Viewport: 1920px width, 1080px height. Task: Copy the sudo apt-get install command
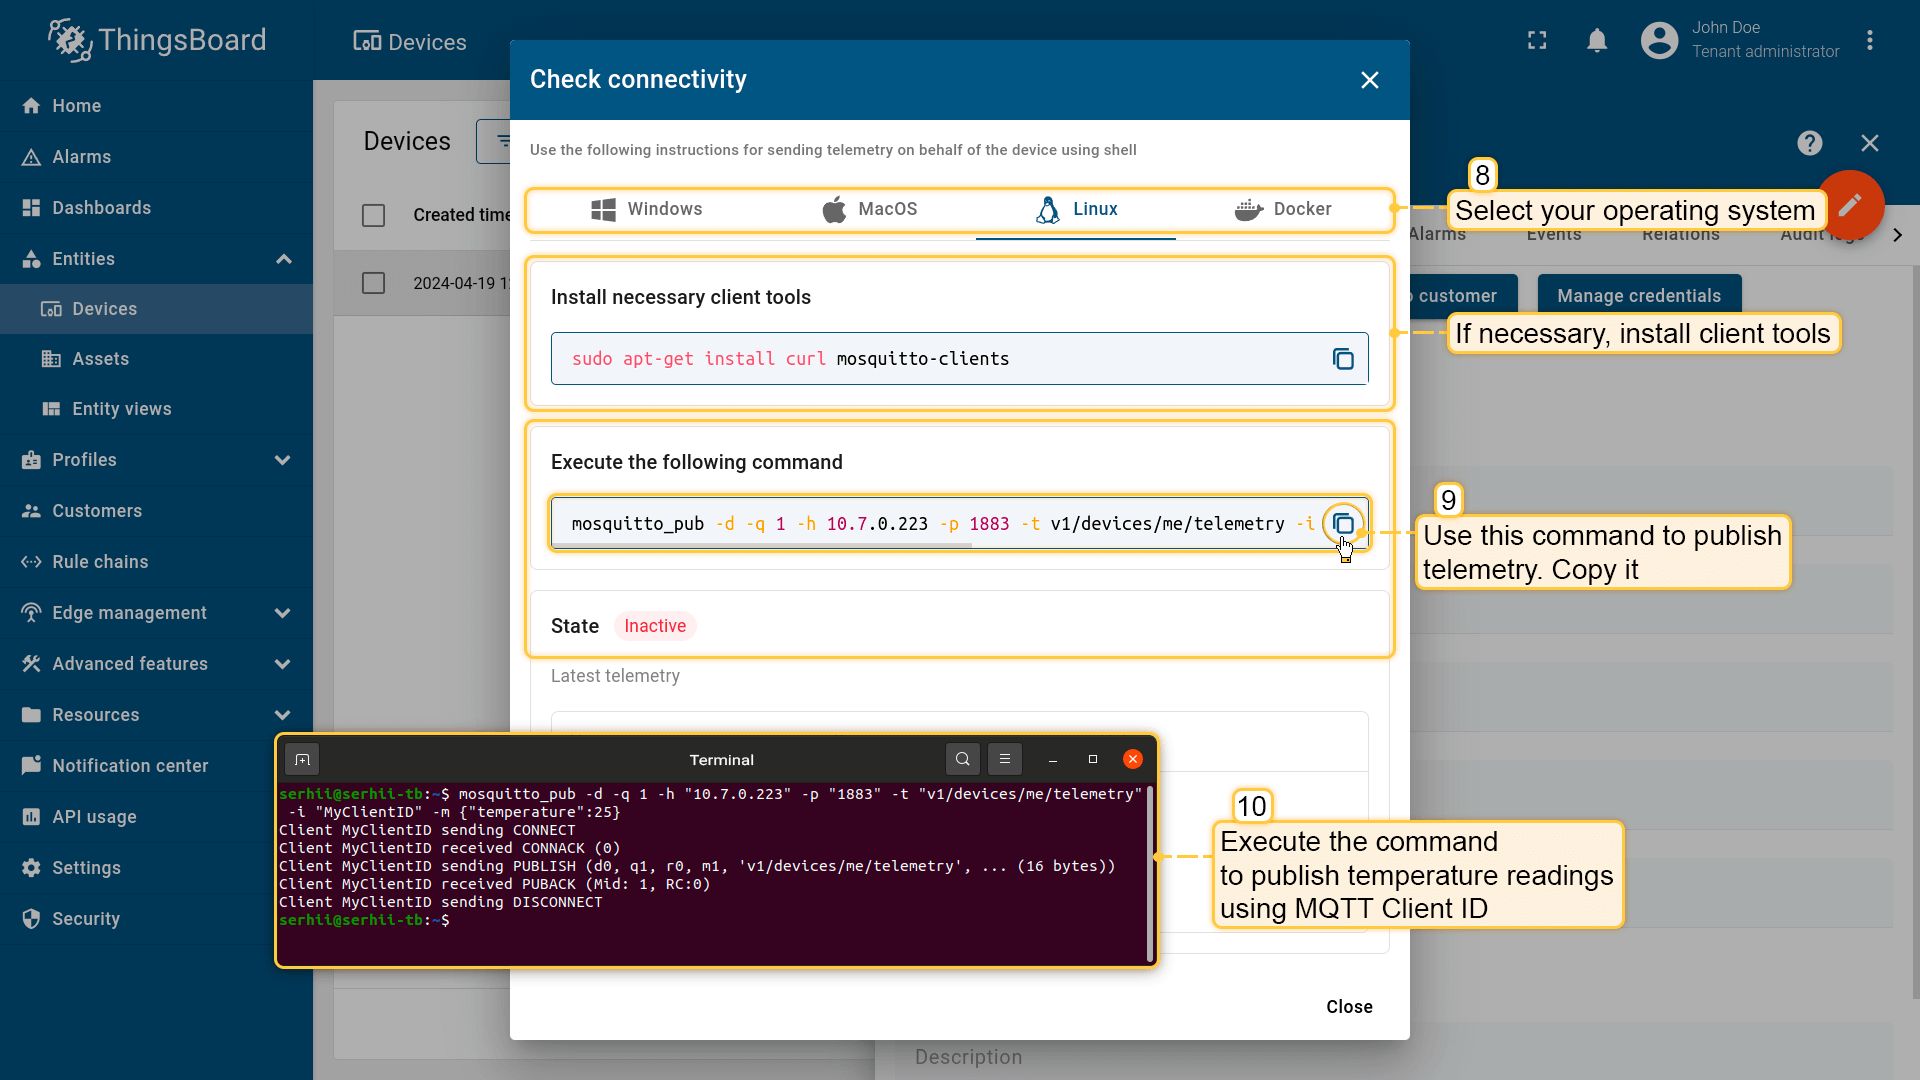tap(1343, 359)
